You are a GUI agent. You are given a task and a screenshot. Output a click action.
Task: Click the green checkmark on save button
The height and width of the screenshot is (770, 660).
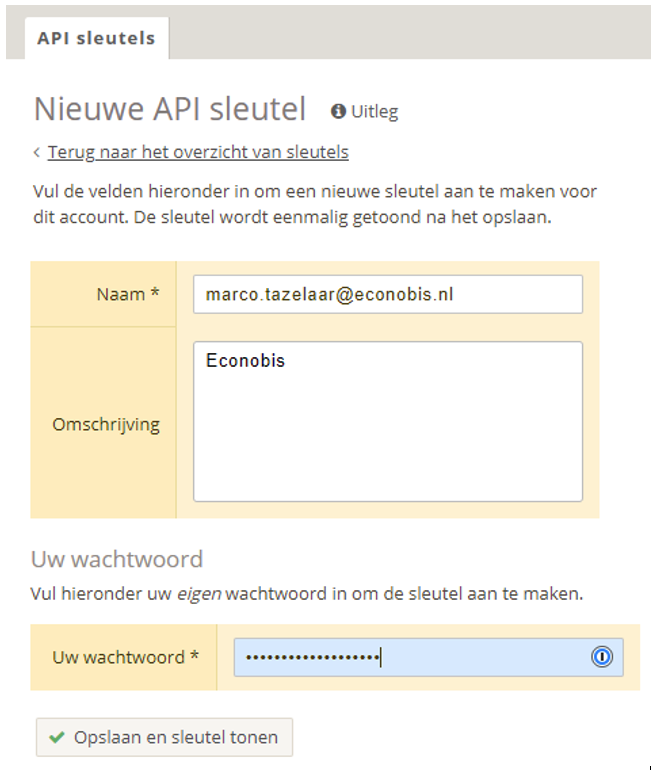point(56,737)
